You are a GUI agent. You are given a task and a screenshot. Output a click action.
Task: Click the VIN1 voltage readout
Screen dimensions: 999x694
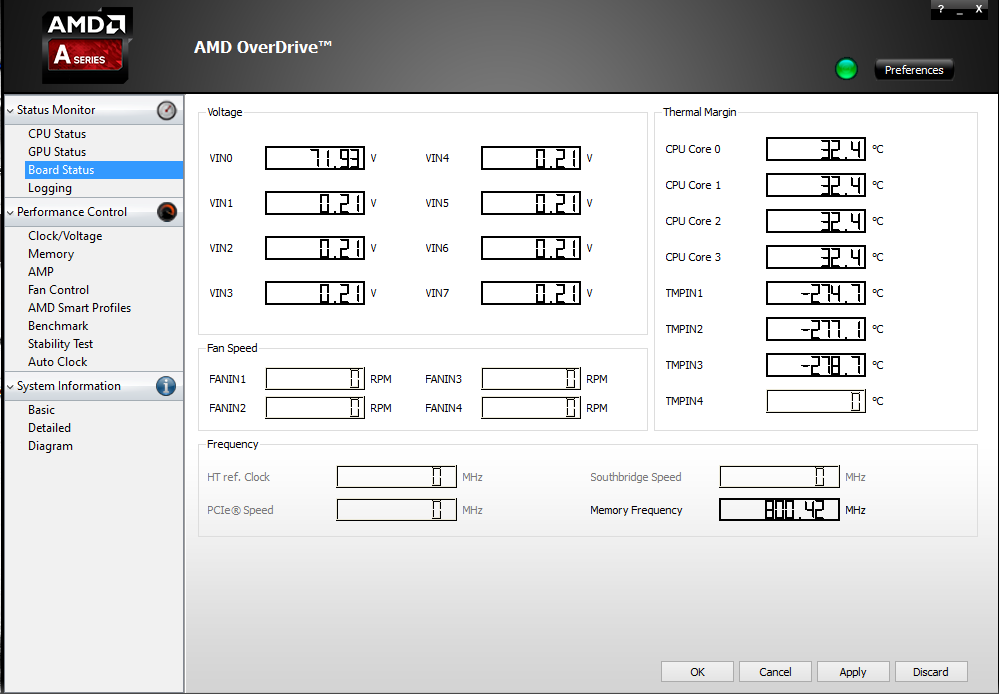pos(315,203)
